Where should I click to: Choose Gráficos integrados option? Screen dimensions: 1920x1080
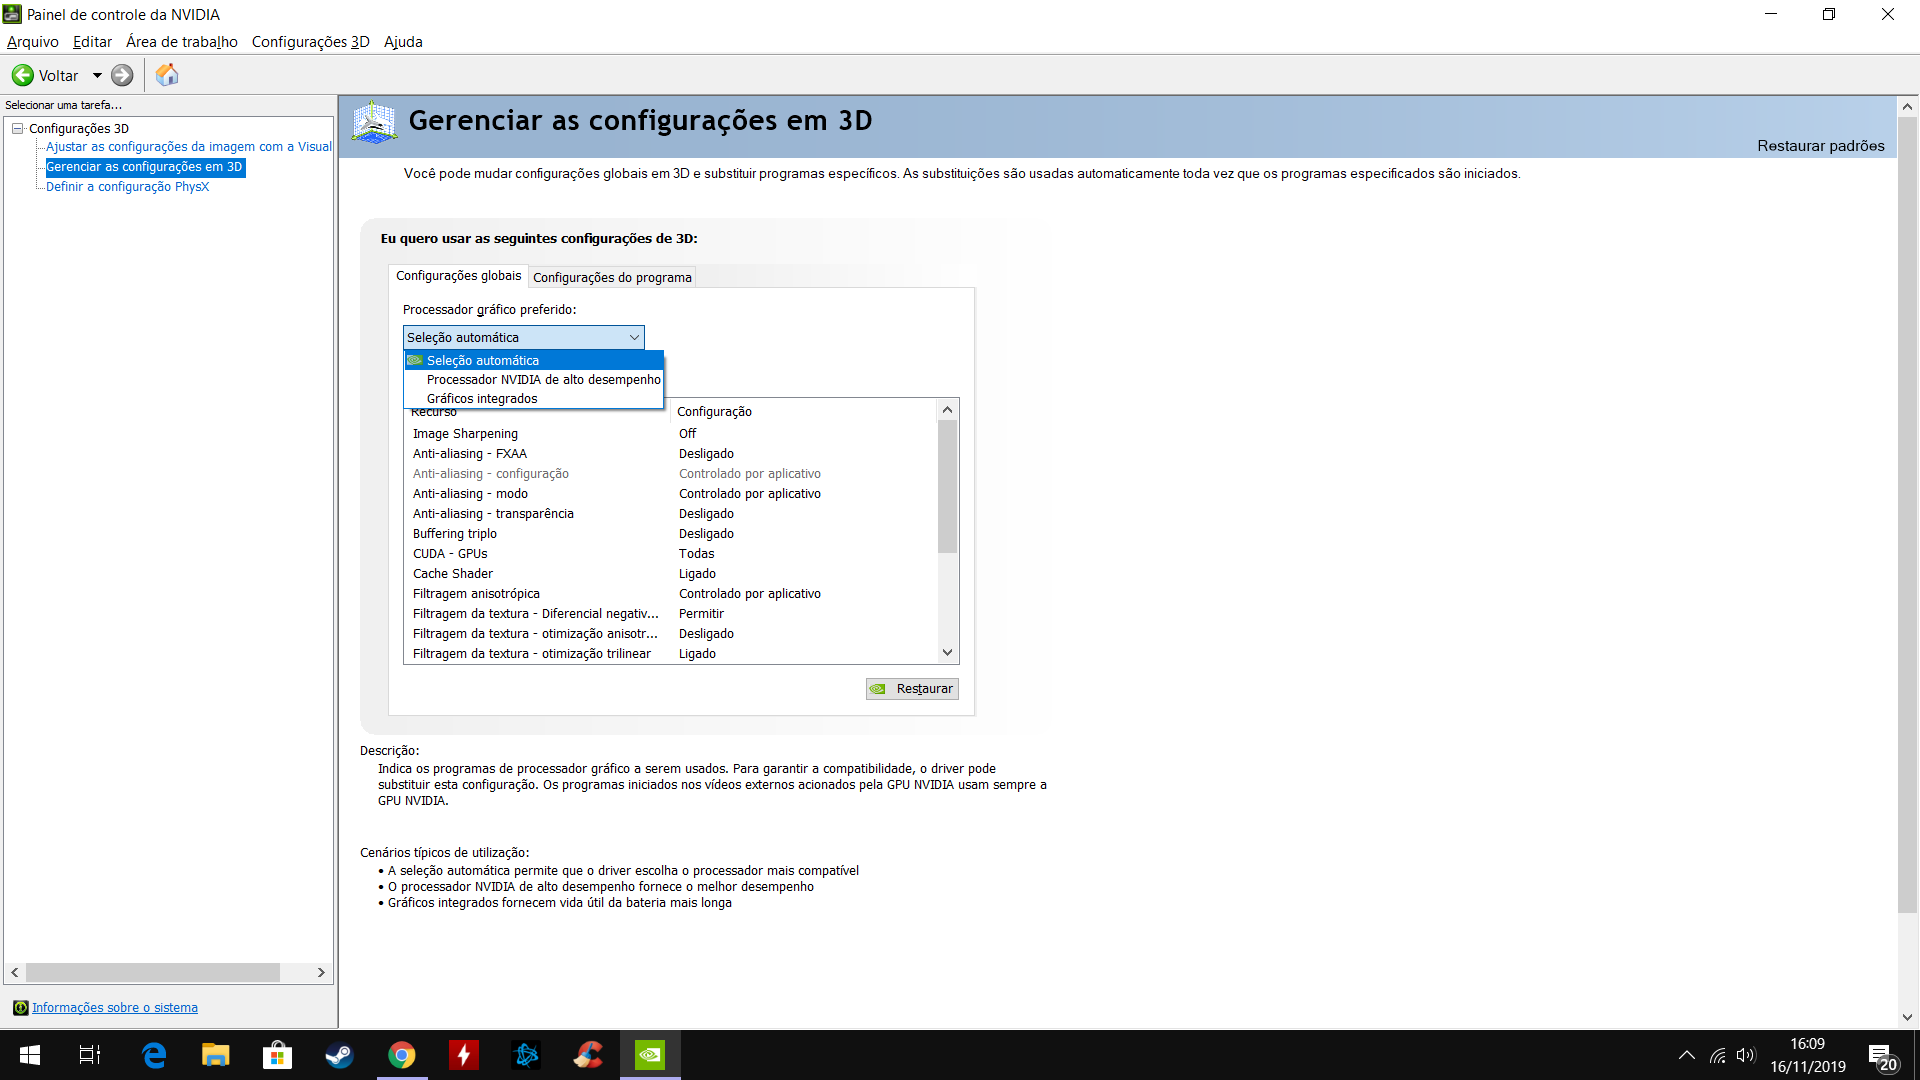pos(534,399)
